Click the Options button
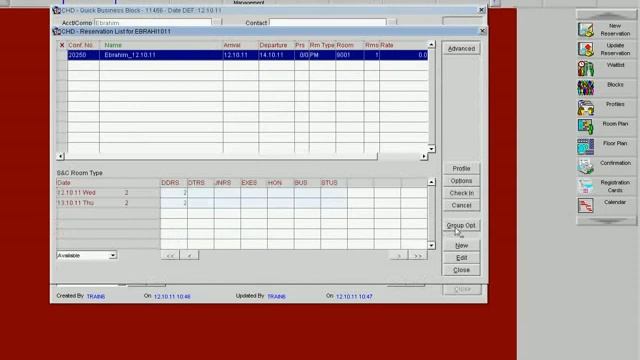 (x=461, y=181)
